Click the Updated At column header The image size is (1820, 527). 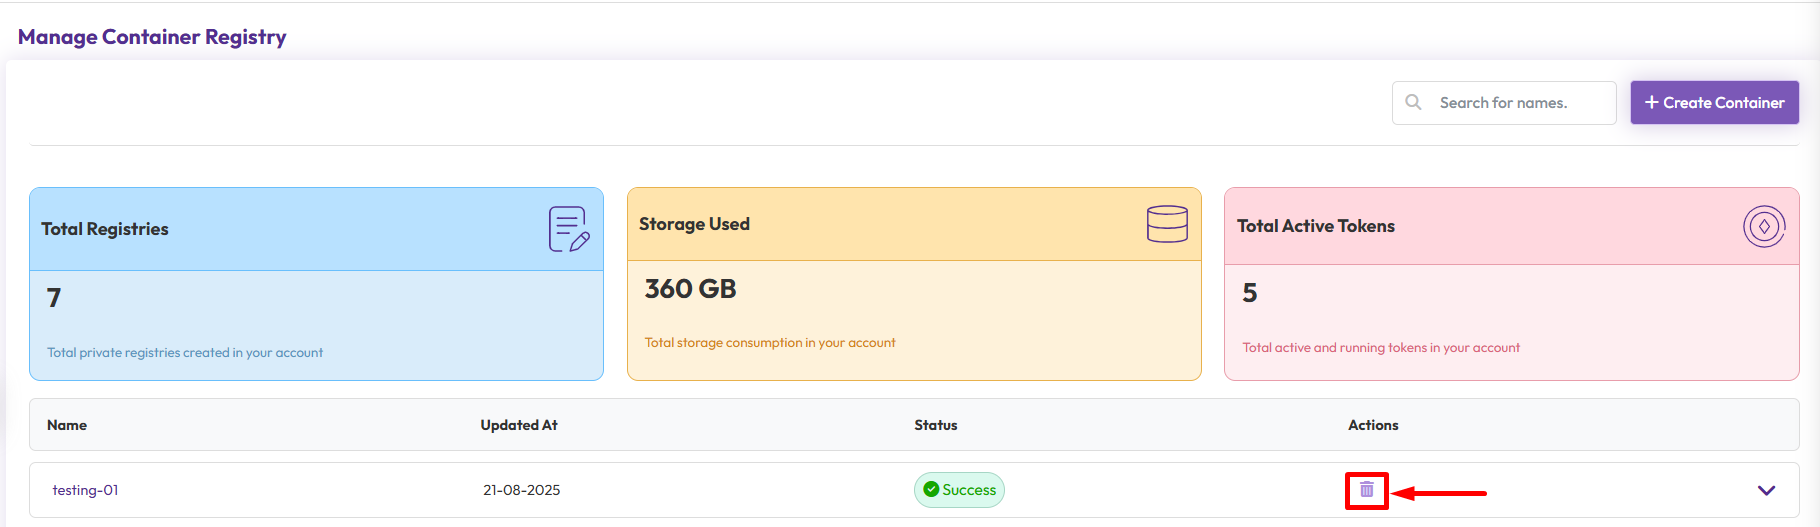point(519,425)
